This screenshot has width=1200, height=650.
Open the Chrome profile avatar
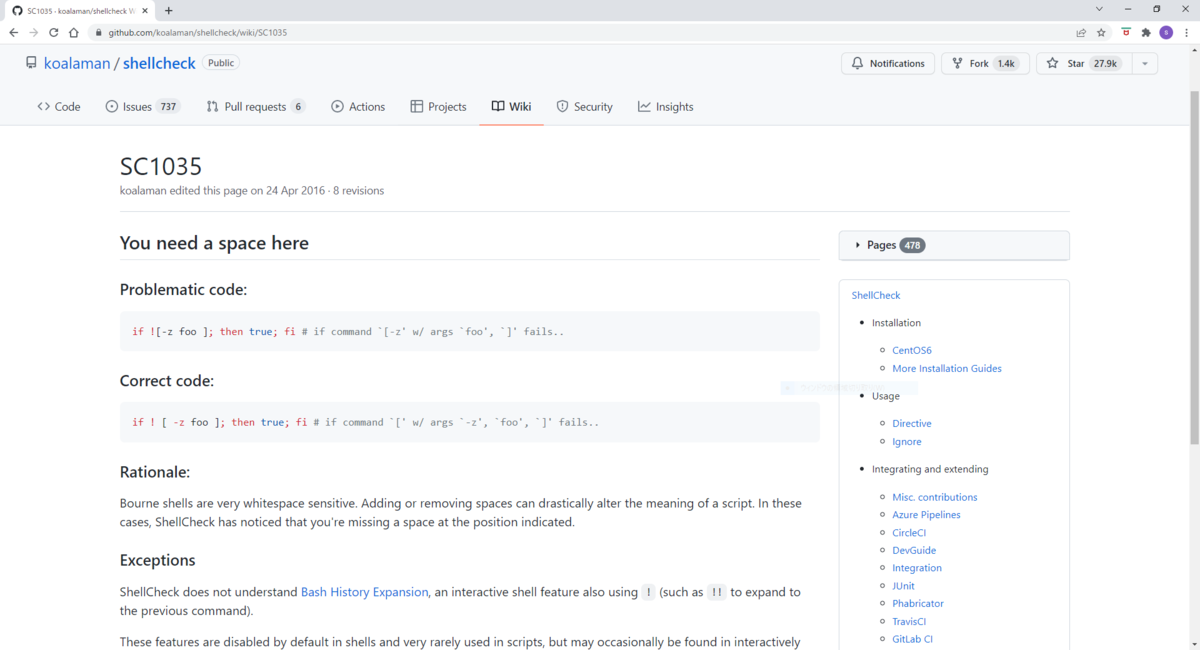click(1166, 32)
